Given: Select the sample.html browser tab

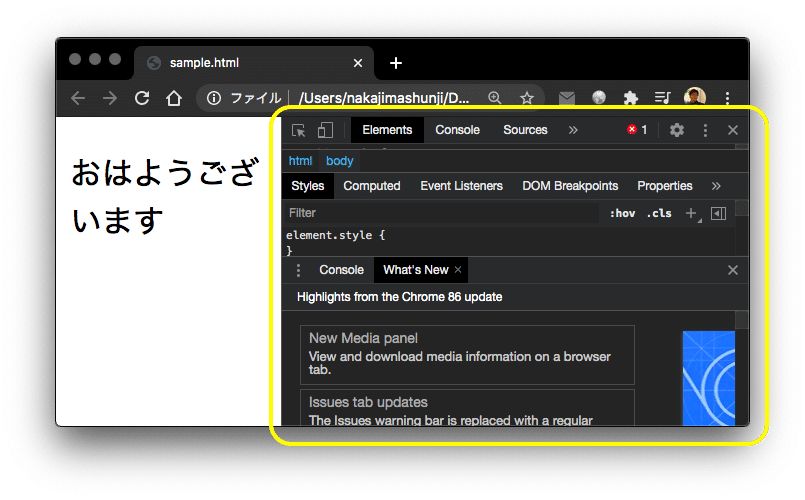Looking at the screenshot, I should pos(254,63).
